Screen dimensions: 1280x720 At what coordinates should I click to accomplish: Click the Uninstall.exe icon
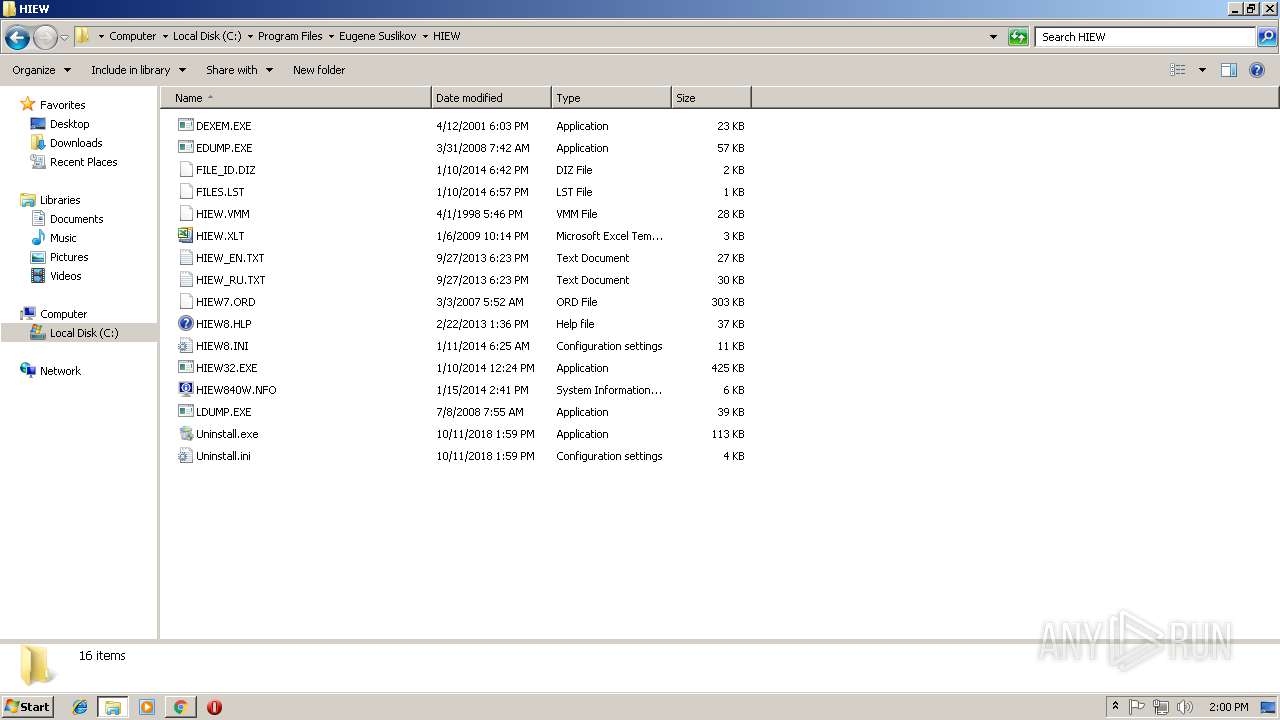[185, 434]
